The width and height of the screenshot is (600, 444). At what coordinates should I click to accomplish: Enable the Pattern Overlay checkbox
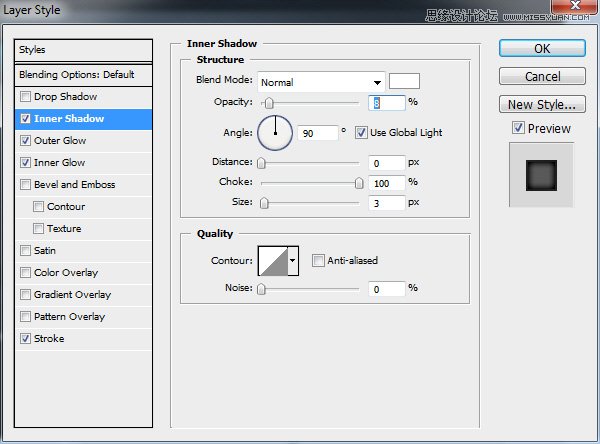coord(25,317)
